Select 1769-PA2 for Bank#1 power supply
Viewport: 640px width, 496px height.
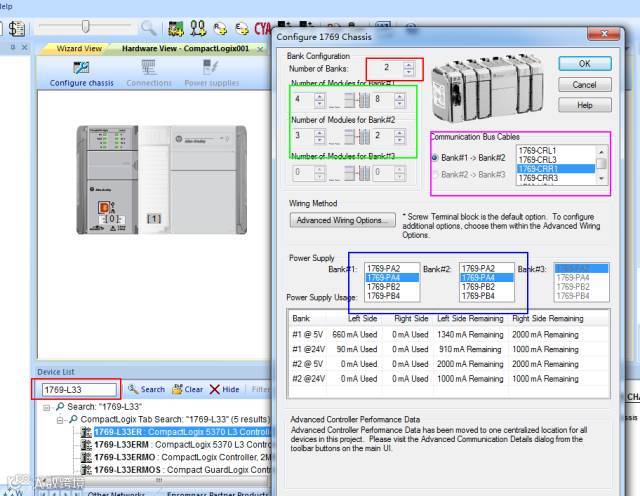(x=392, y=269)
